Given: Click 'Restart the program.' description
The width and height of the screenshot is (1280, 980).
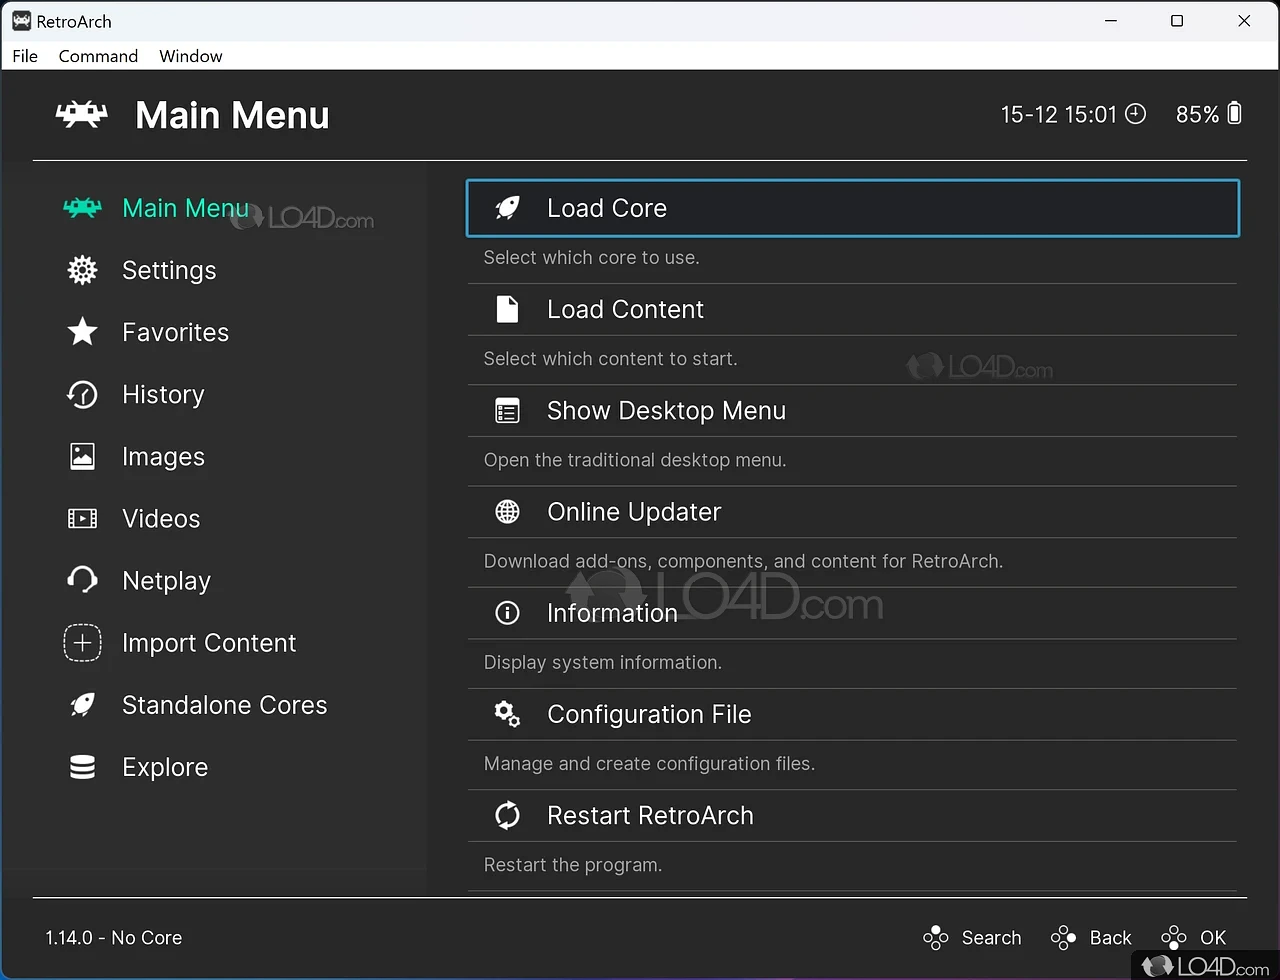Looking at the screenshot, I should (572, 864).
